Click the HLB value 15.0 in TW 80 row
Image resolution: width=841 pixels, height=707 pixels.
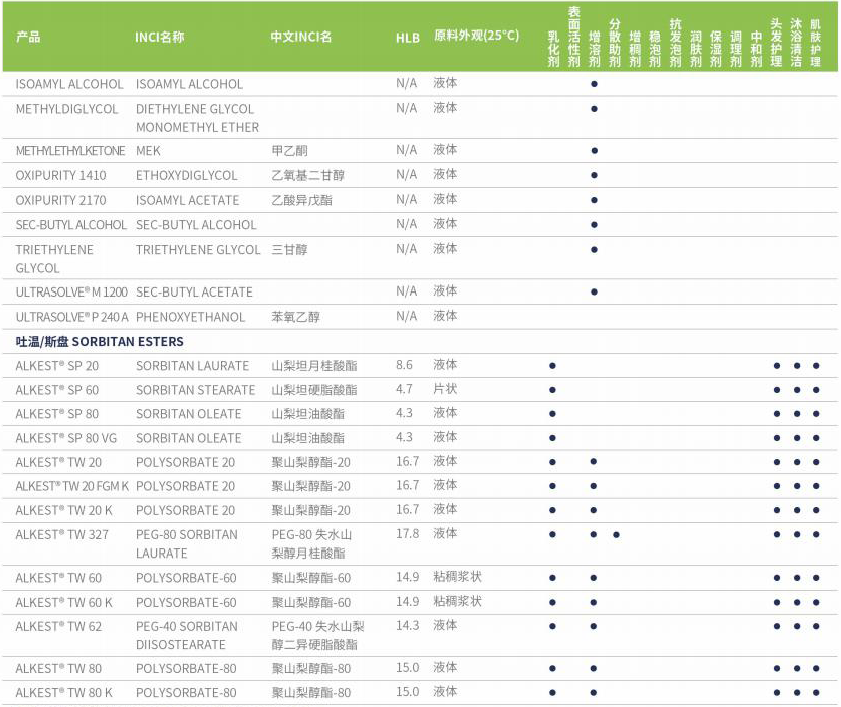pos(407,668)
